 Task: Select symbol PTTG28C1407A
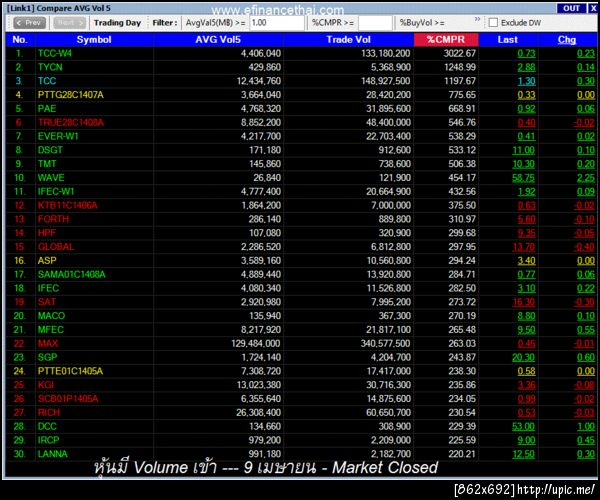click(71, 95)
